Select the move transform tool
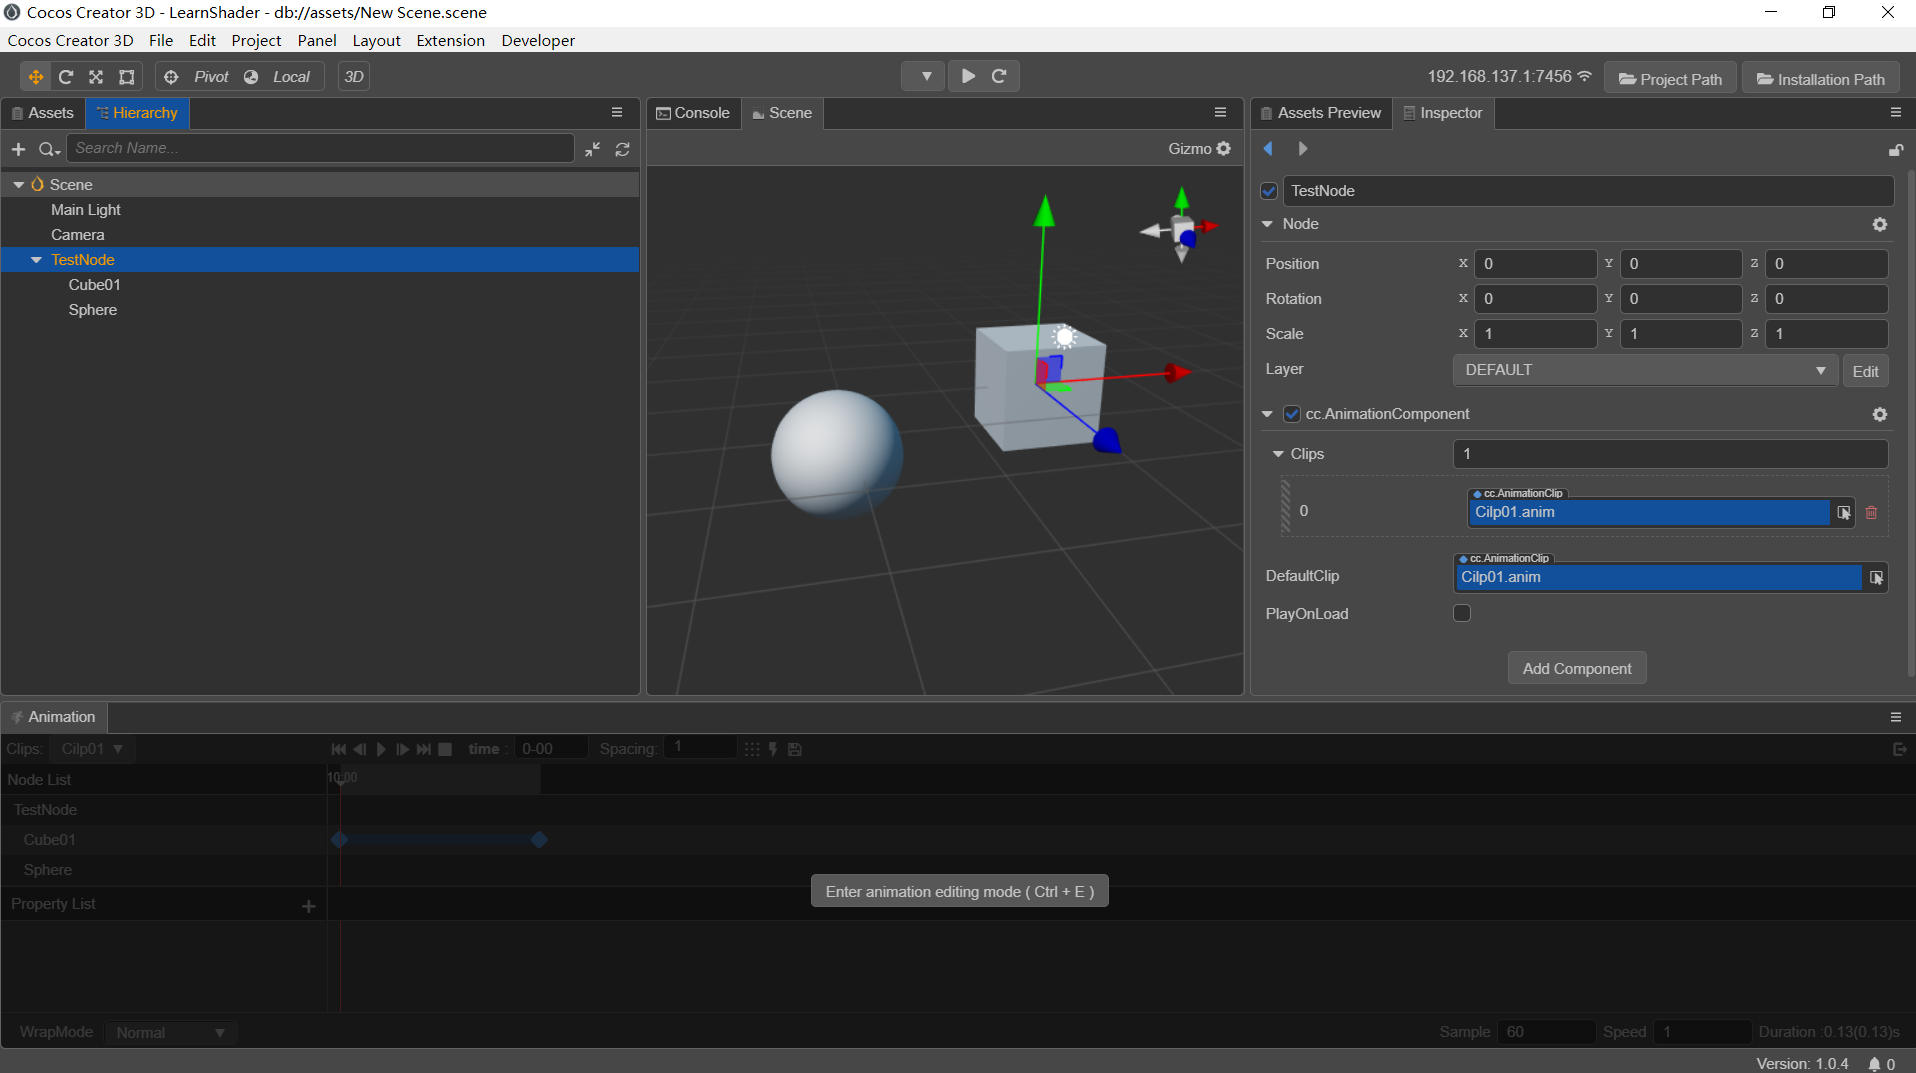Viewport: 1916px width, 1073px height. [x=35, y=77]
